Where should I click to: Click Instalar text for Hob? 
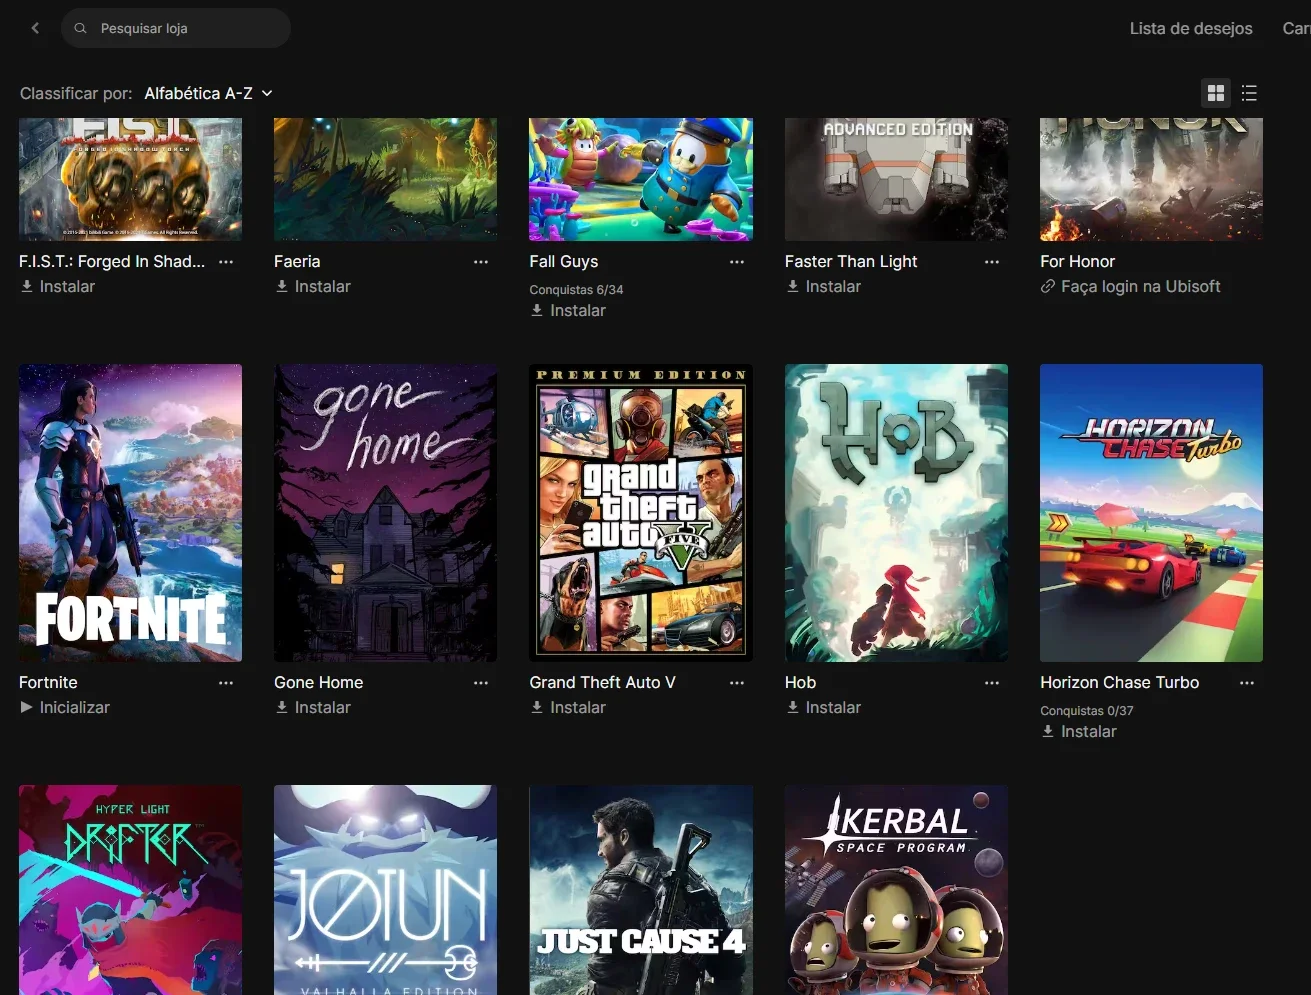click(833, 707)
